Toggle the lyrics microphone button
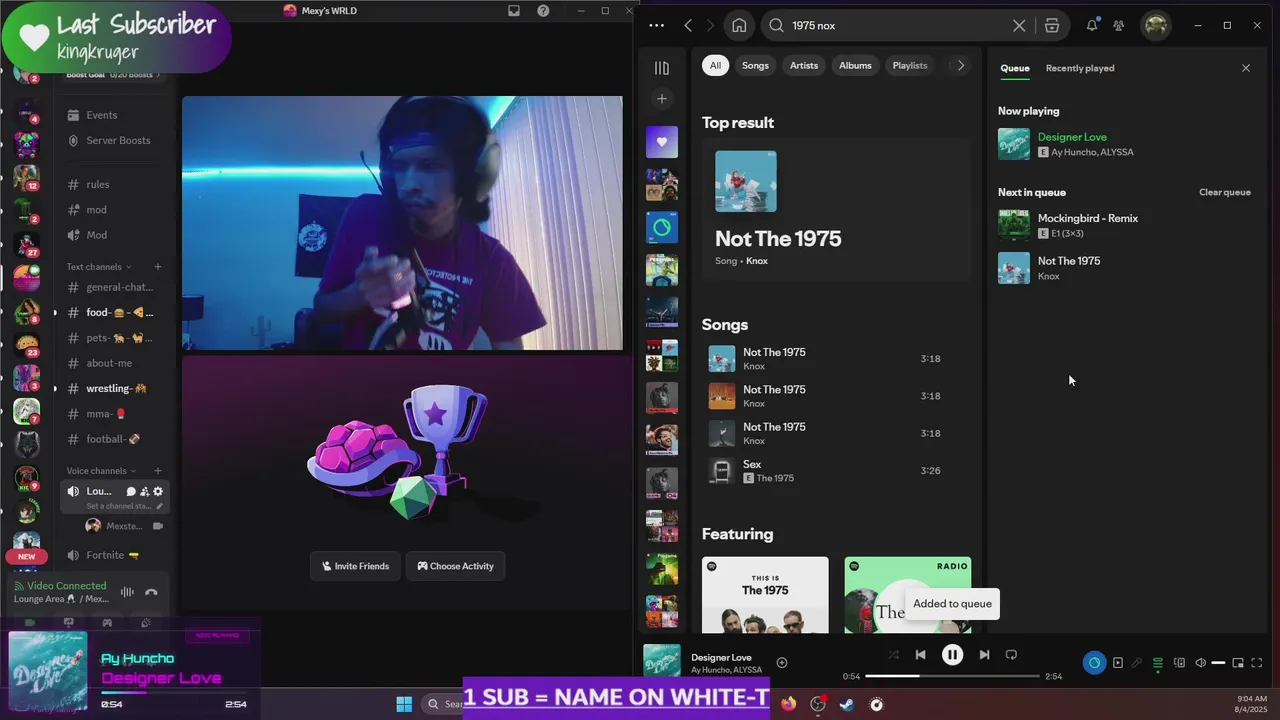Screen dimensions: 1280x720 (1137, 663)
